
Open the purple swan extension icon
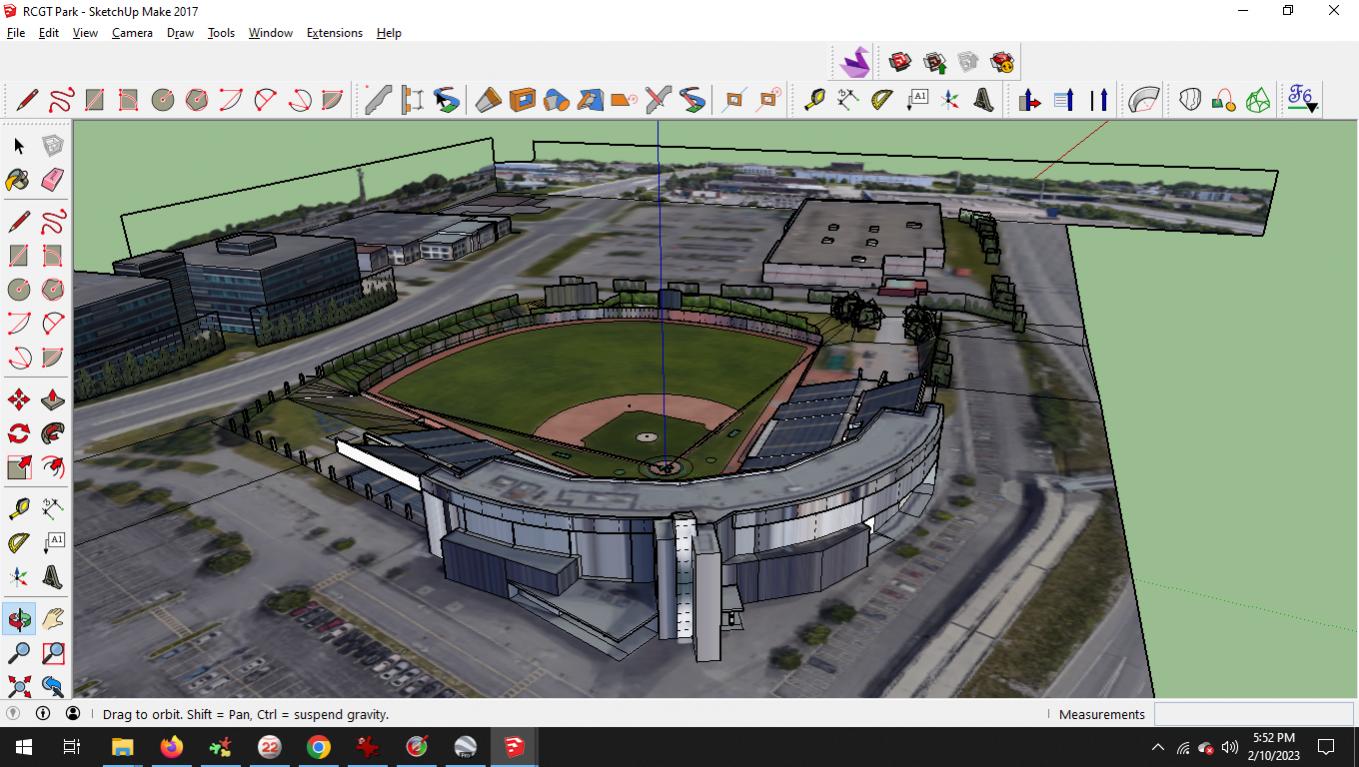point(854,63)
